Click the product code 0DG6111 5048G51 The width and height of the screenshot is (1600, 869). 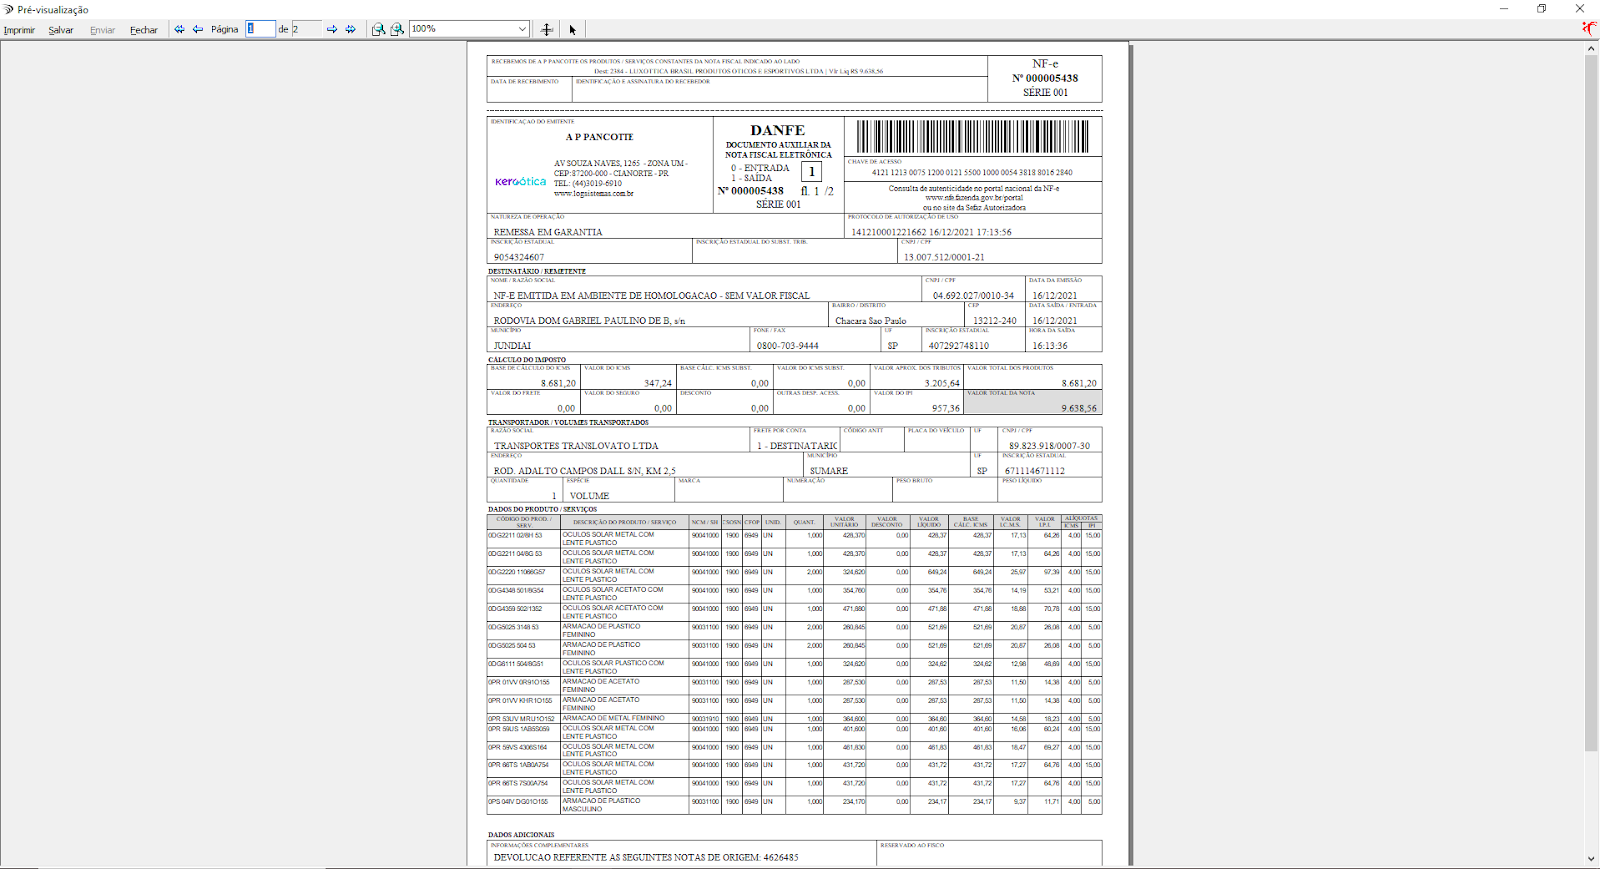[x=516, y=664]
